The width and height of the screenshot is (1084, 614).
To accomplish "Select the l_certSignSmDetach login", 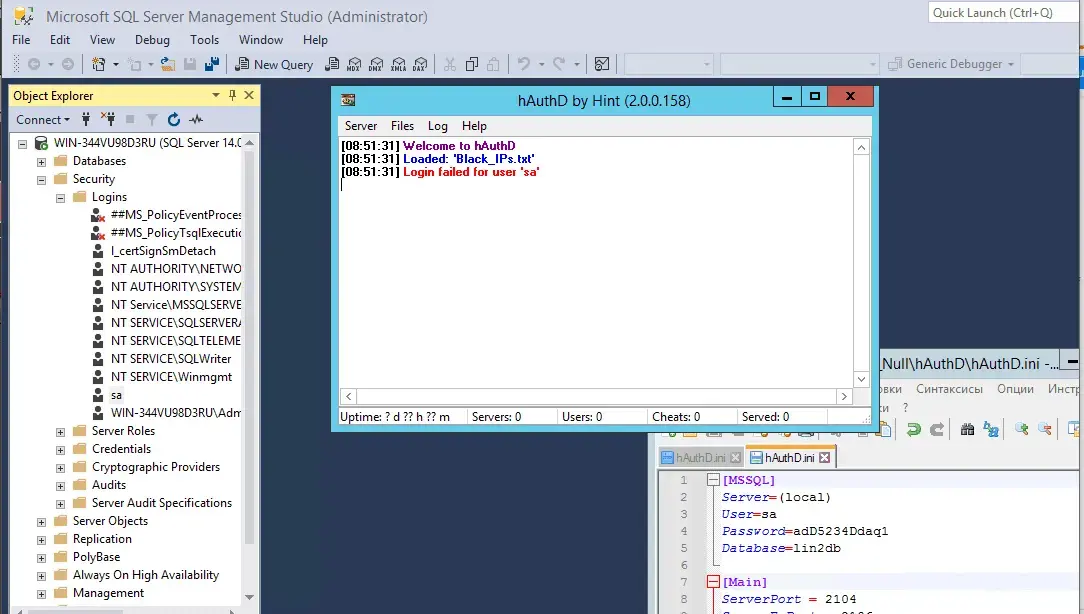I will (163, 251).
